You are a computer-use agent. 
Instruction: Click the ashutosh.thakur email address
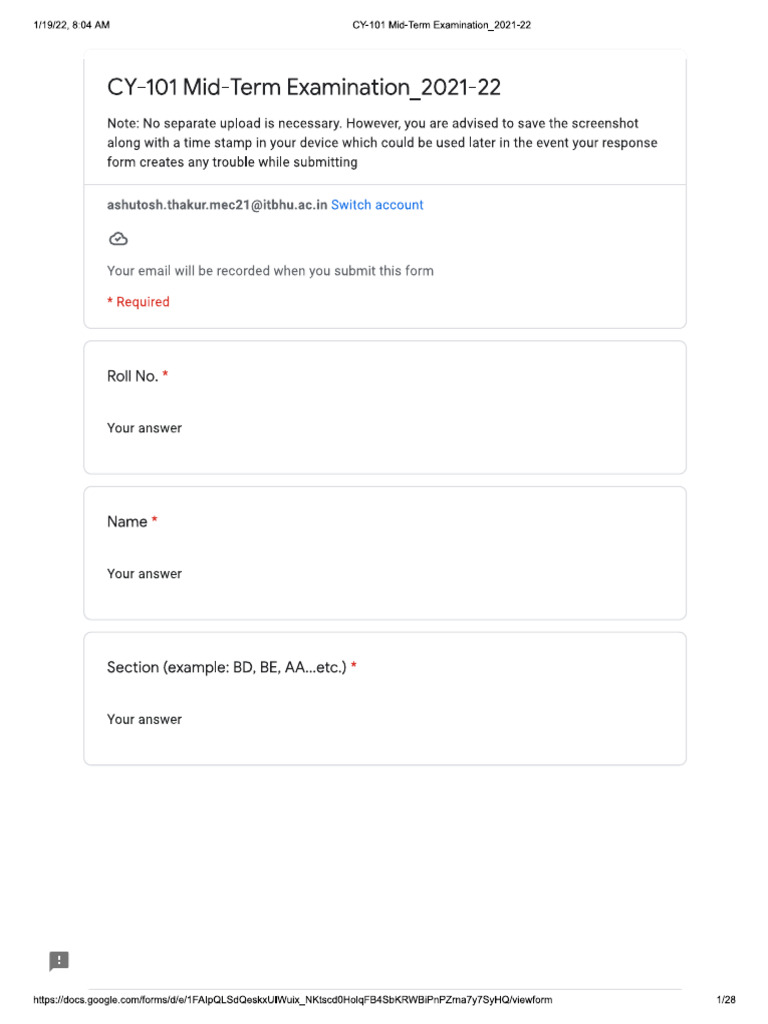point(217,205)
